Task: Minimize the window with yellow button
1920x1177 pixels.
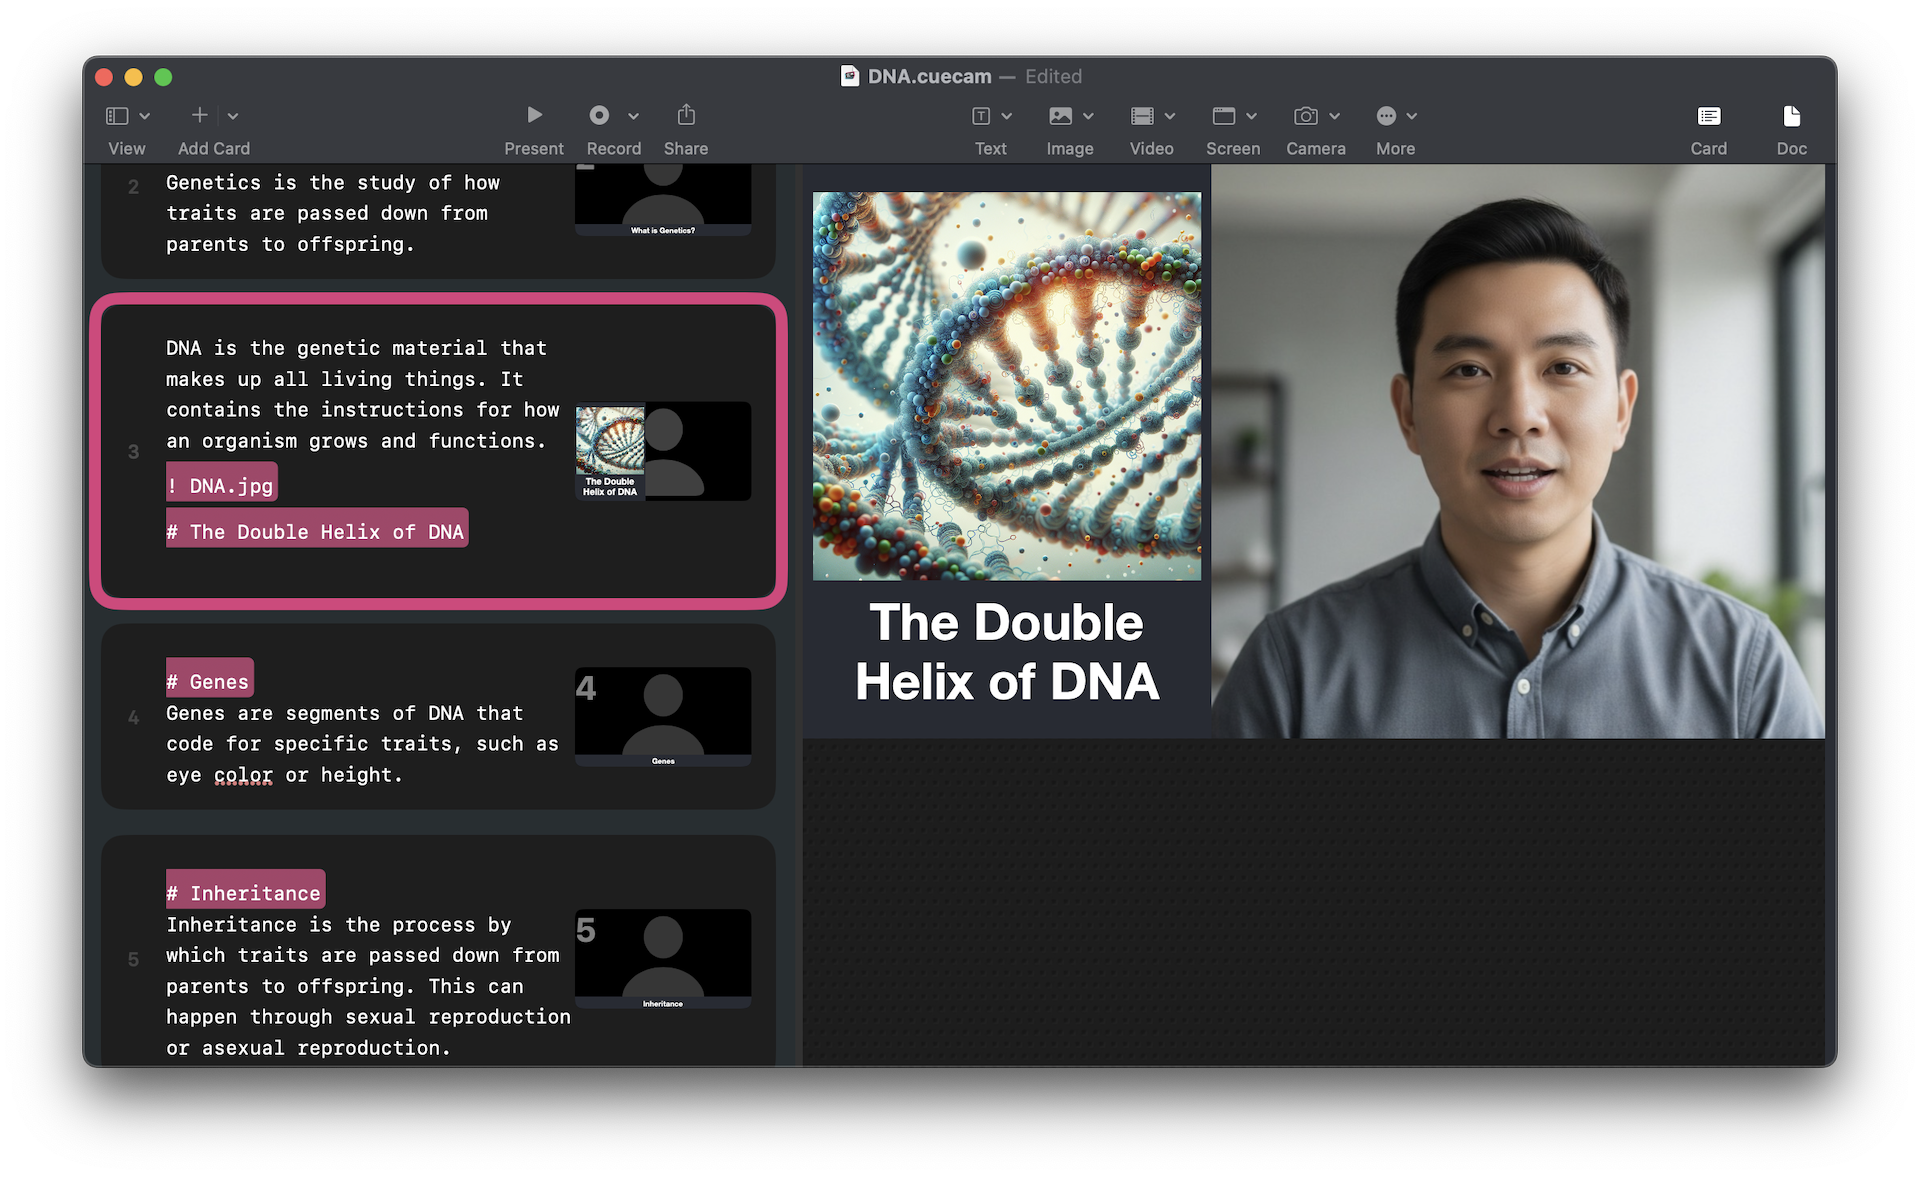Action: (x=134, y=77)
